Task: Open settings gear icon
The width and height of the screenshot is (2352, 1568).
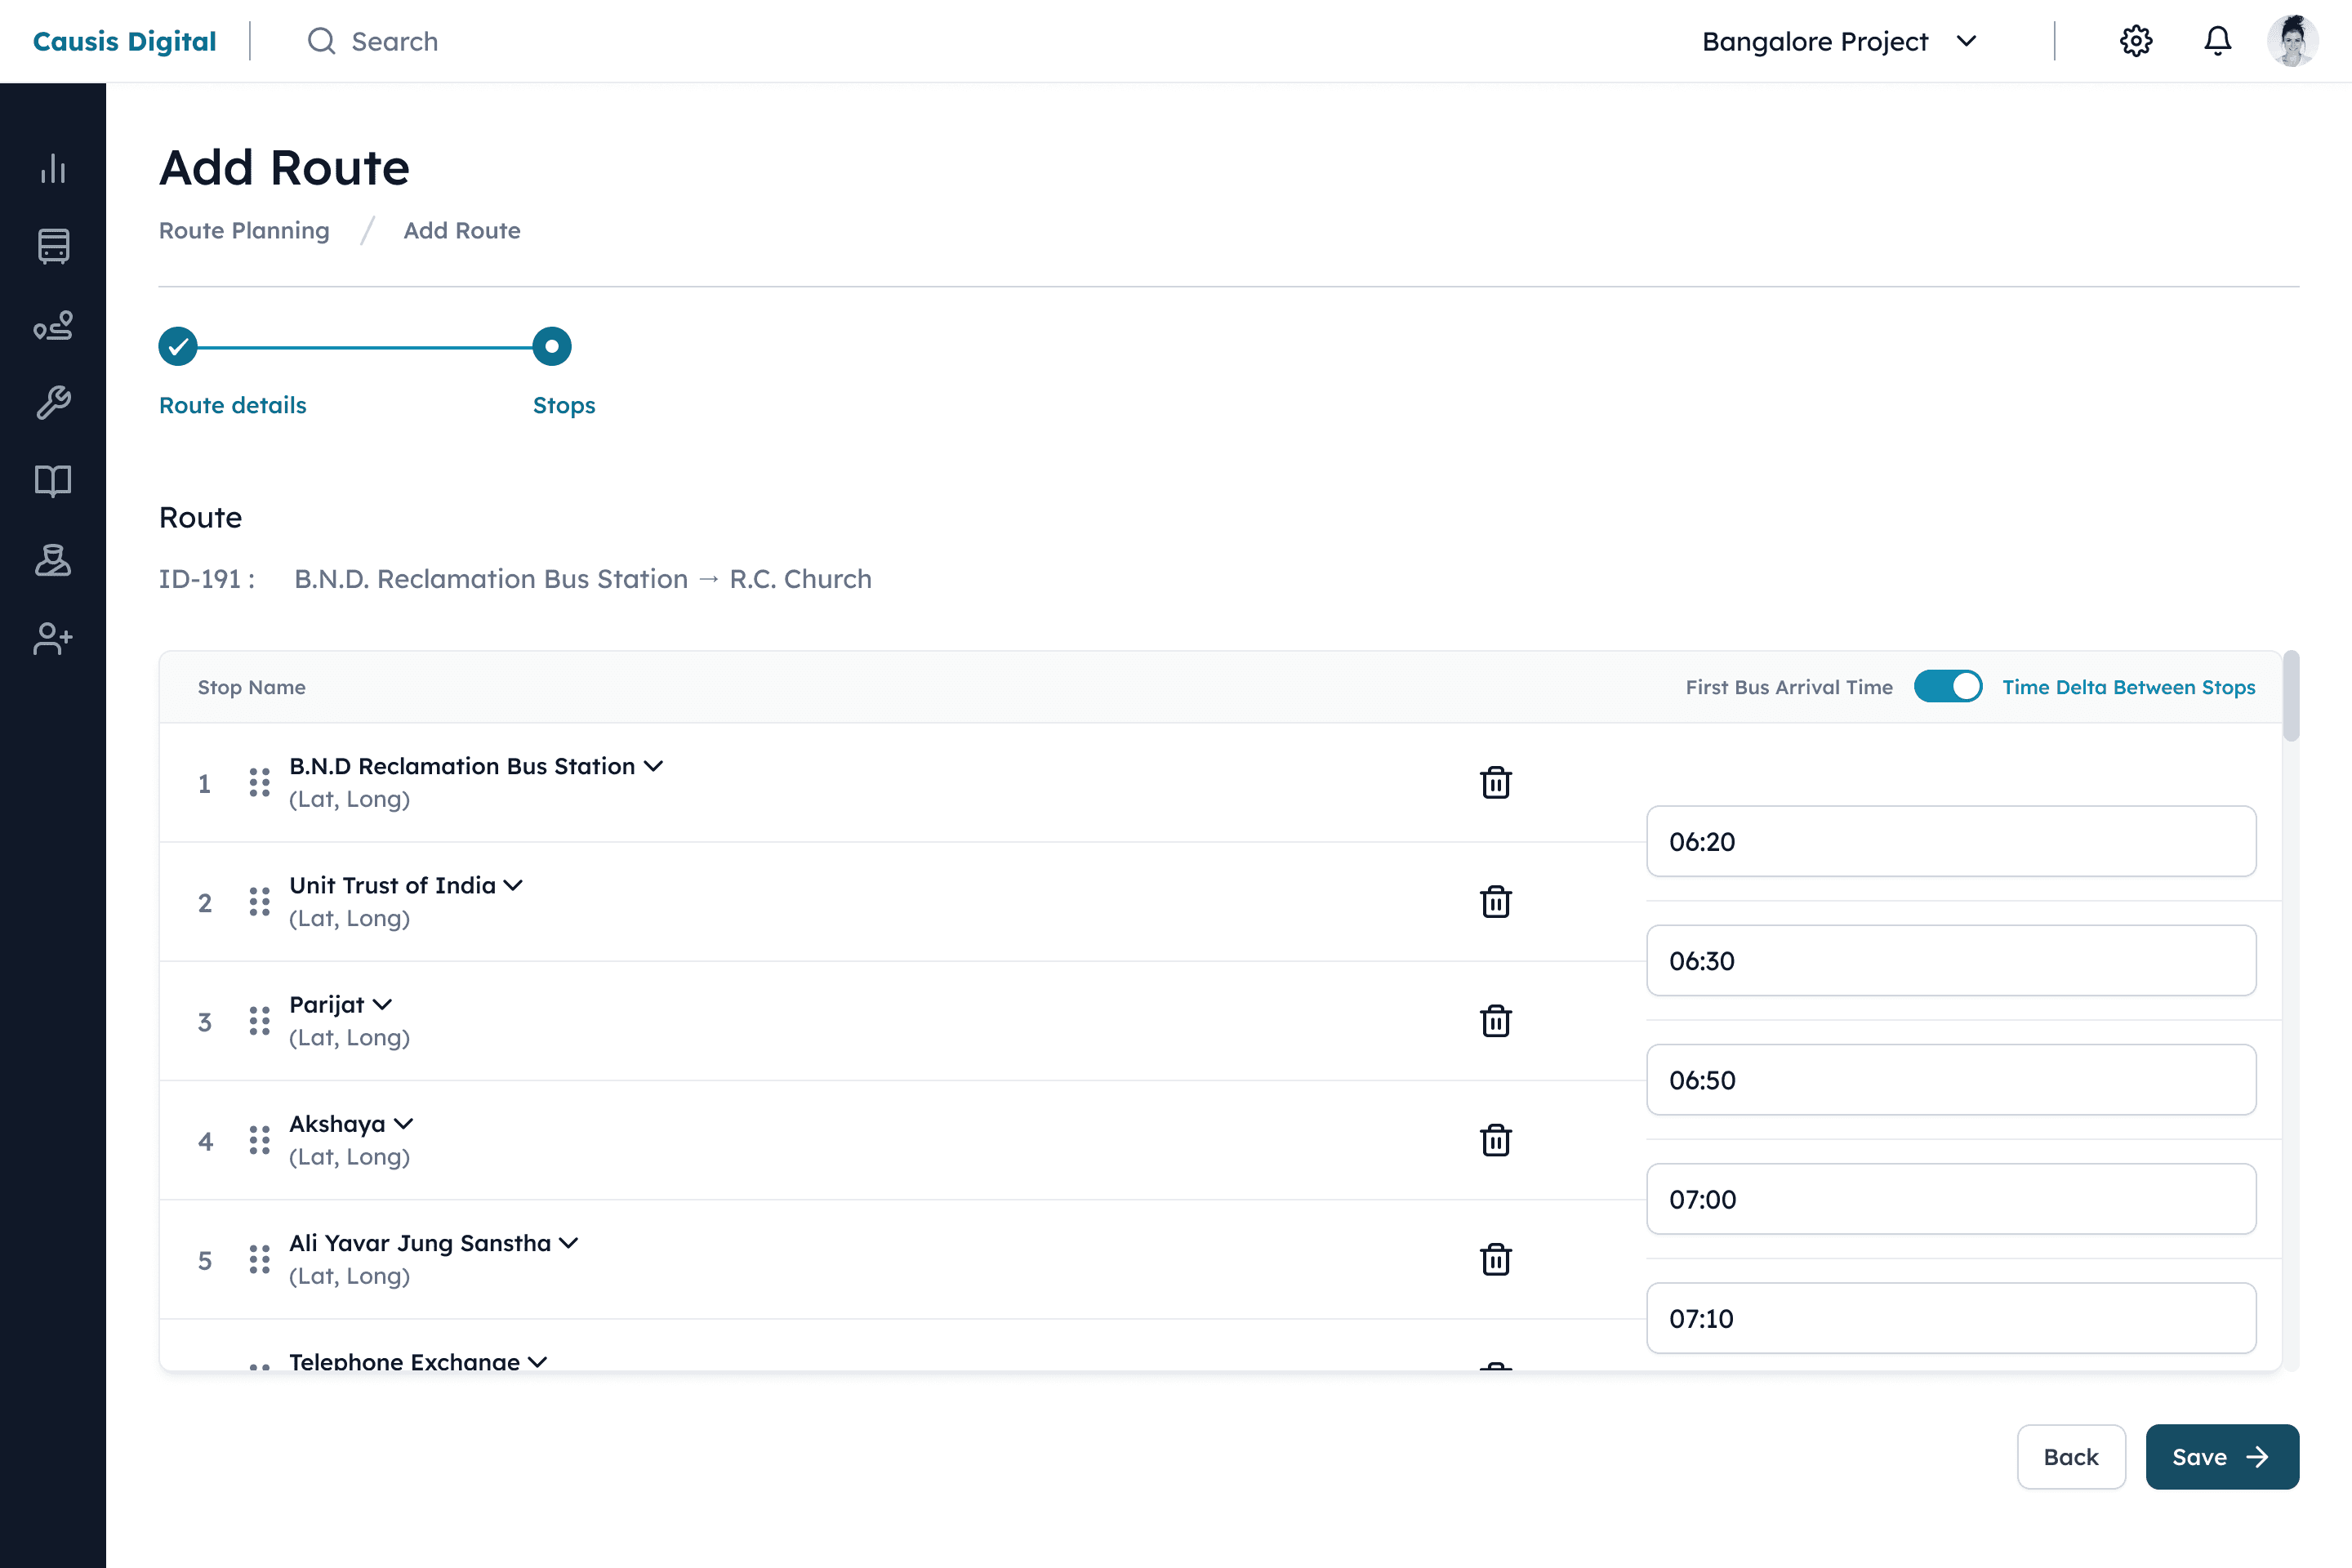Action: click(x=2135, y=41)
